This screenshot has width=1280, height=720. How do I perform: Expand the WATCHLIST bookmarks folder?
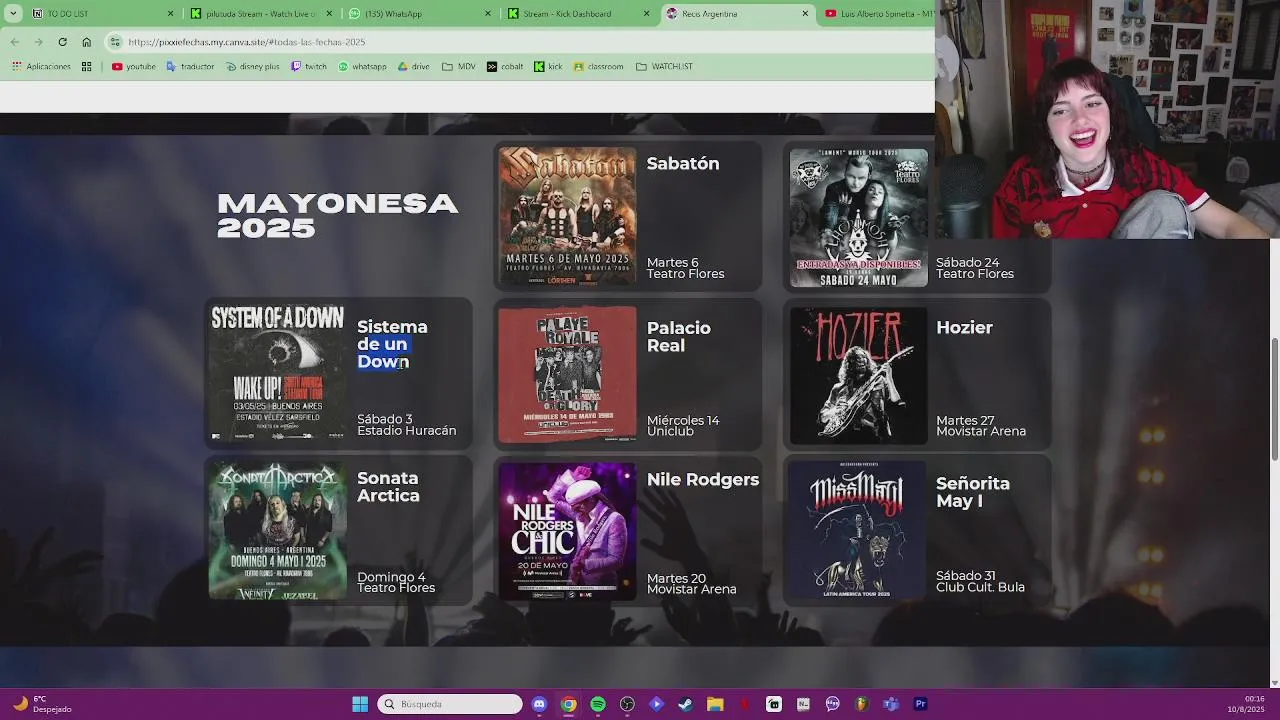(664, 66)
